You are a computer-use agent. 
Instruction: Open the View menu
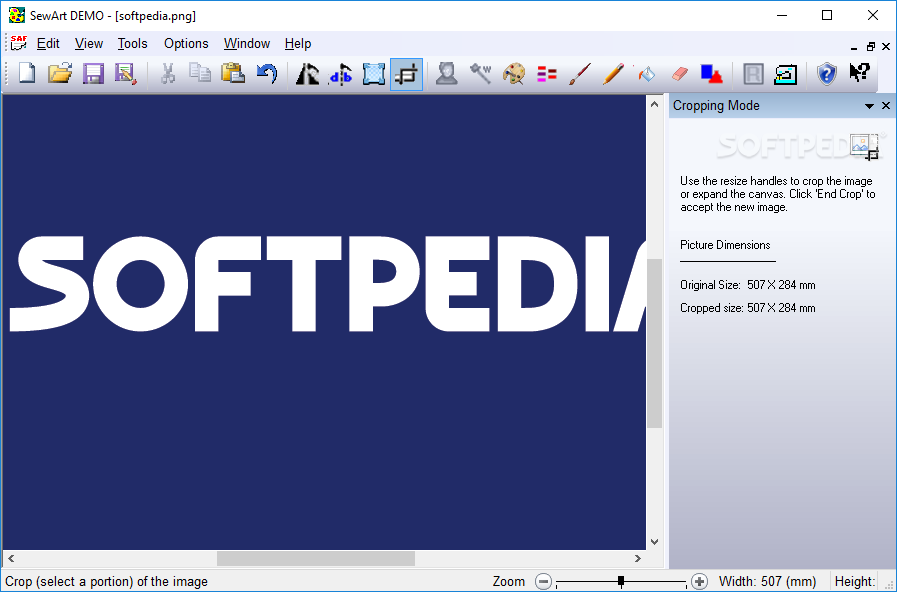(89, 43)
